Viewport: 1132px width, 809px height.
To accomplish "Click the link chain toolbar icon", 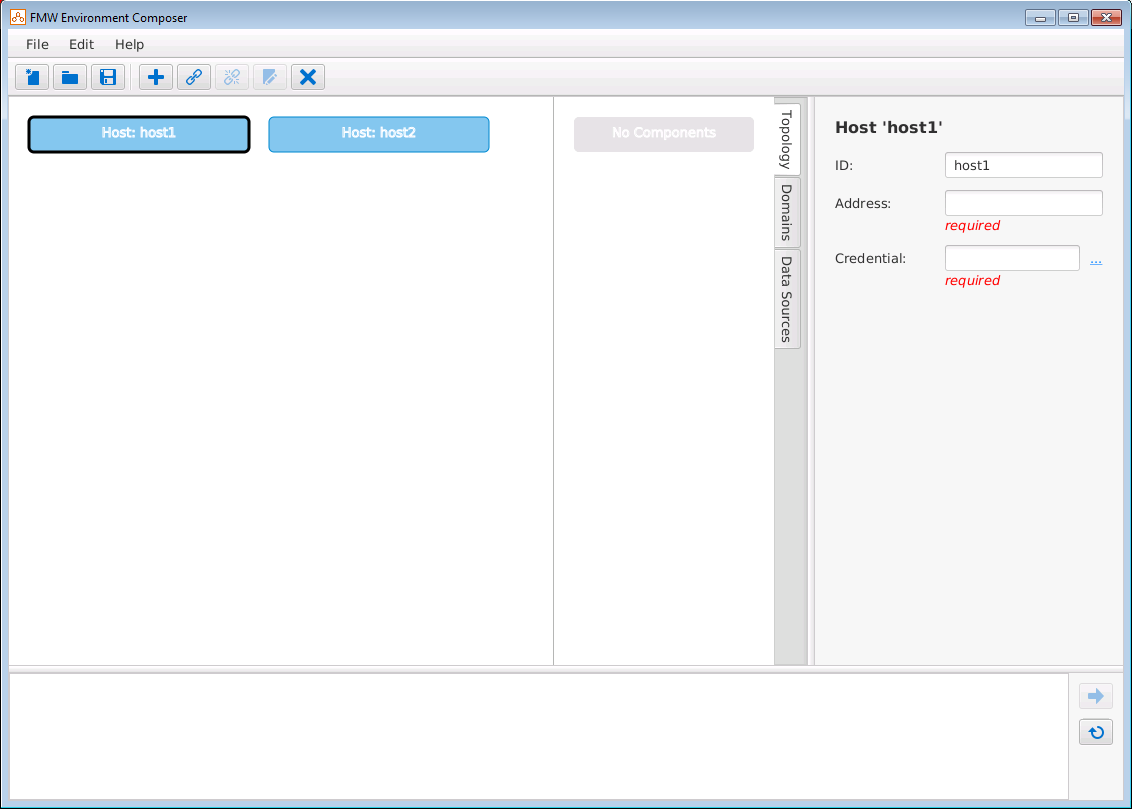I will [x=194, y=77].
